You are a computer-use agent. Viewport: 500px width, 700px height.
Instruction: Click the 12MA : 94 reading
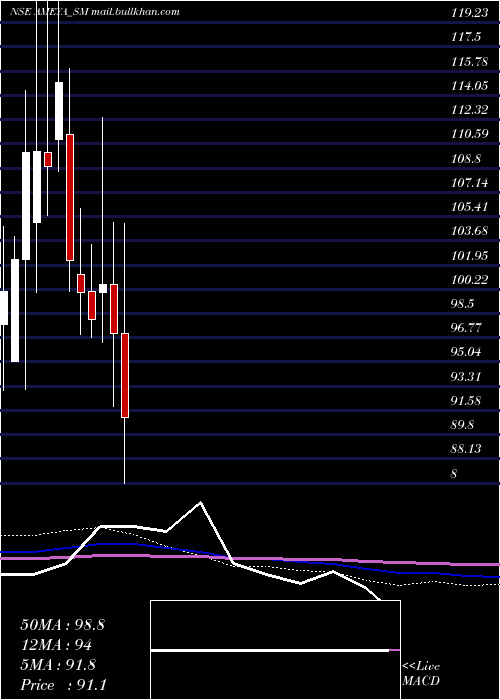(x=56, y=645)
